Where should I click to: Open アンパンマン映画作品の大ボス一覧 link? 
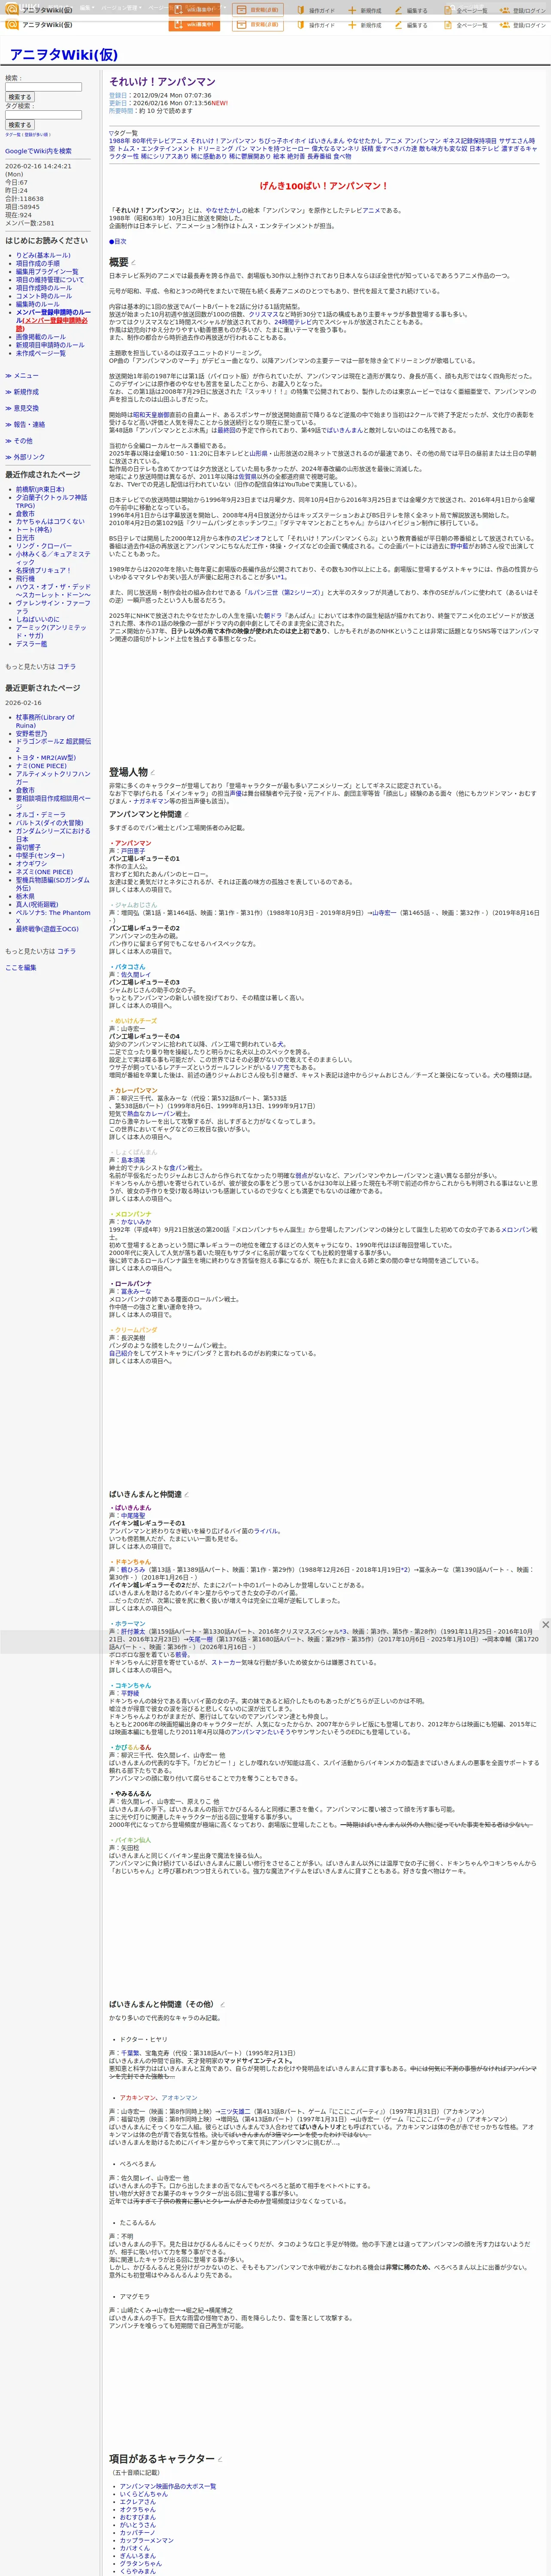click(x=168, y=2486)
